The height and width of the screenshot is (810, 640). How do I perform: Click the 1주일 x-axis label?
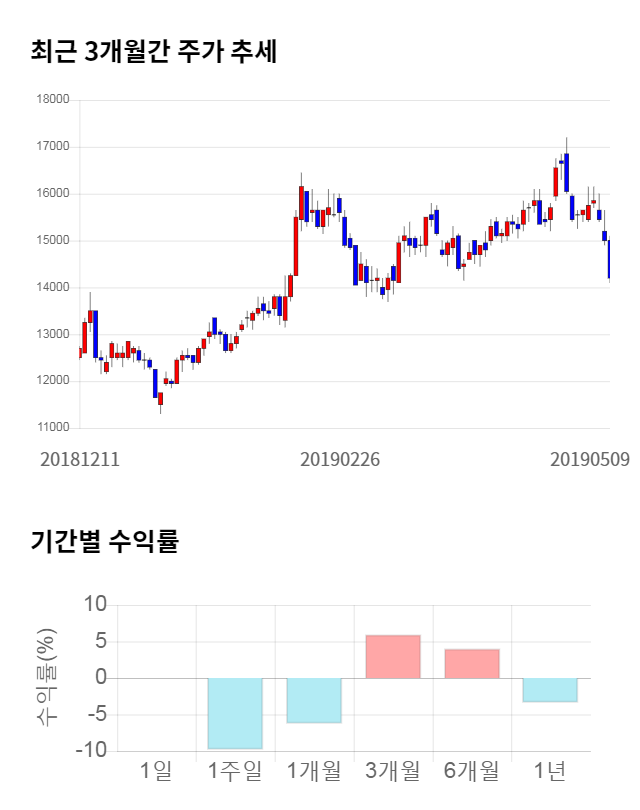click(235, 772)
